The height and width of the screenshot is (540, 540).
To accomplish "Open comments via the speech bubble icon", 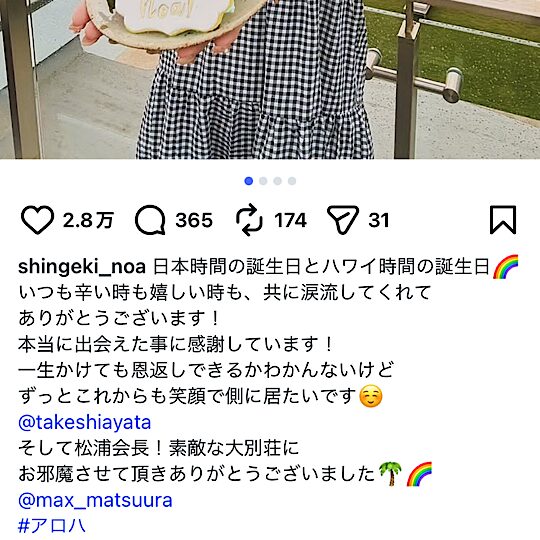I will [150, 220].
